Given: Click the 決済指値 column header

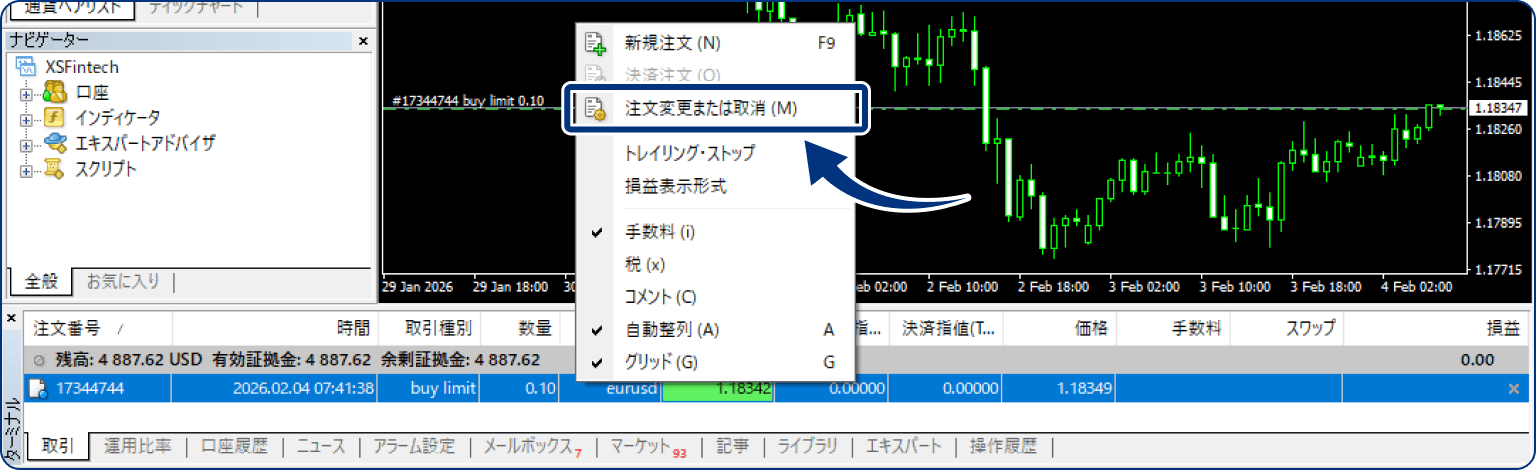Looking at the screenshot, I should (x=946, y=327).
